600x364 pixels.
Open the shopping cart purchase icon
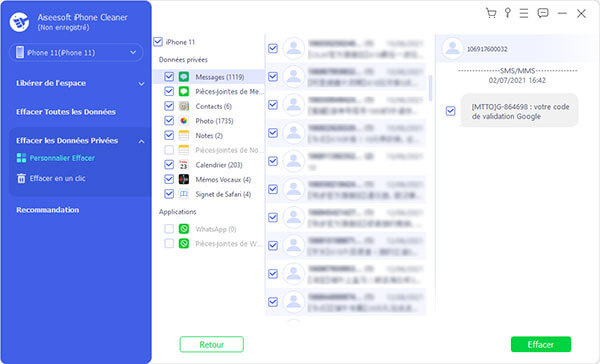491,13
